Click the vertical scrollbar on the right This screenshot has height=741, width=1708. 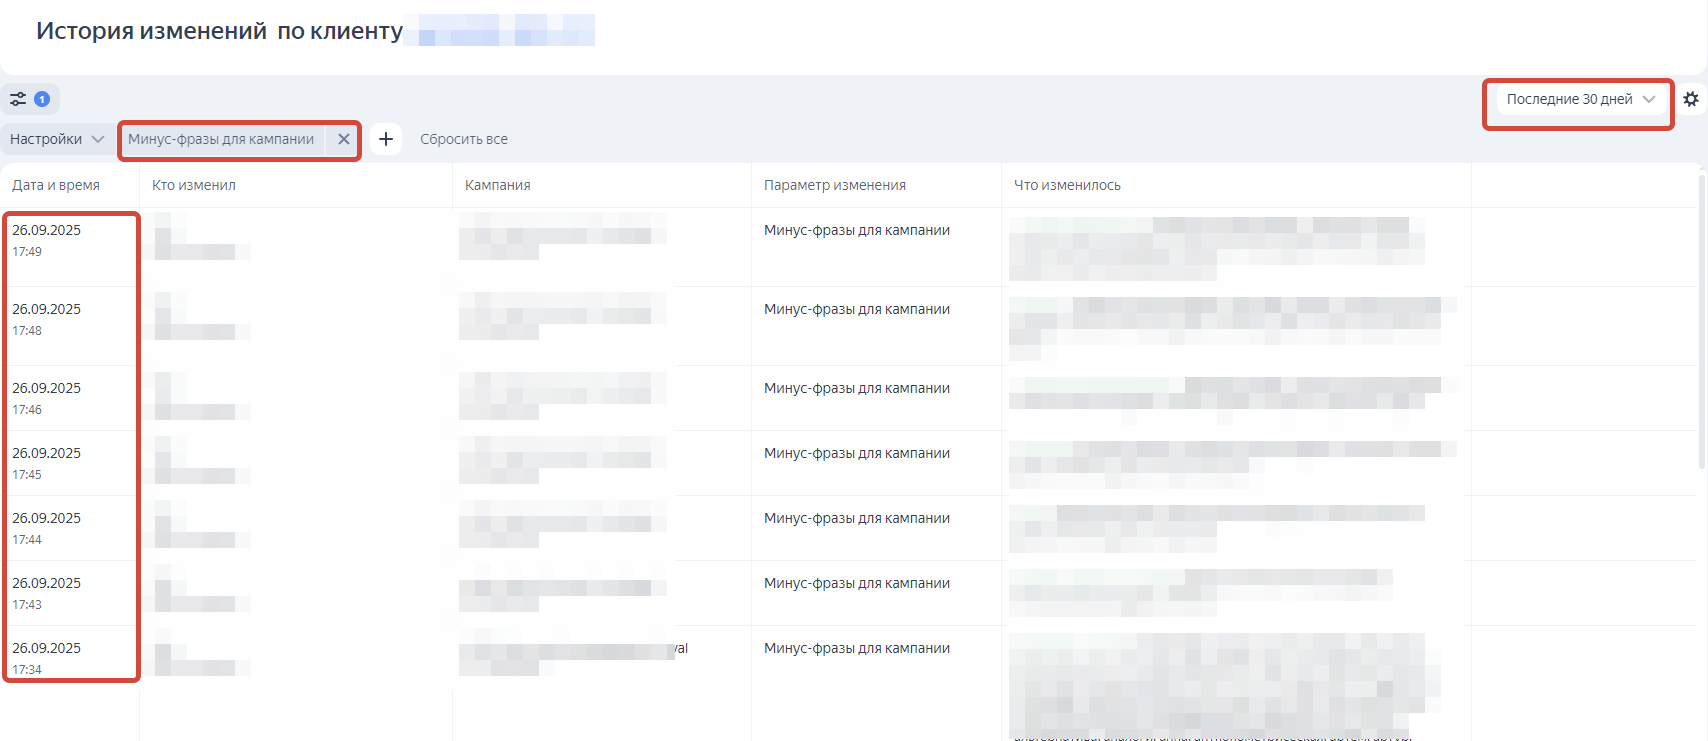coord(1702,320)
